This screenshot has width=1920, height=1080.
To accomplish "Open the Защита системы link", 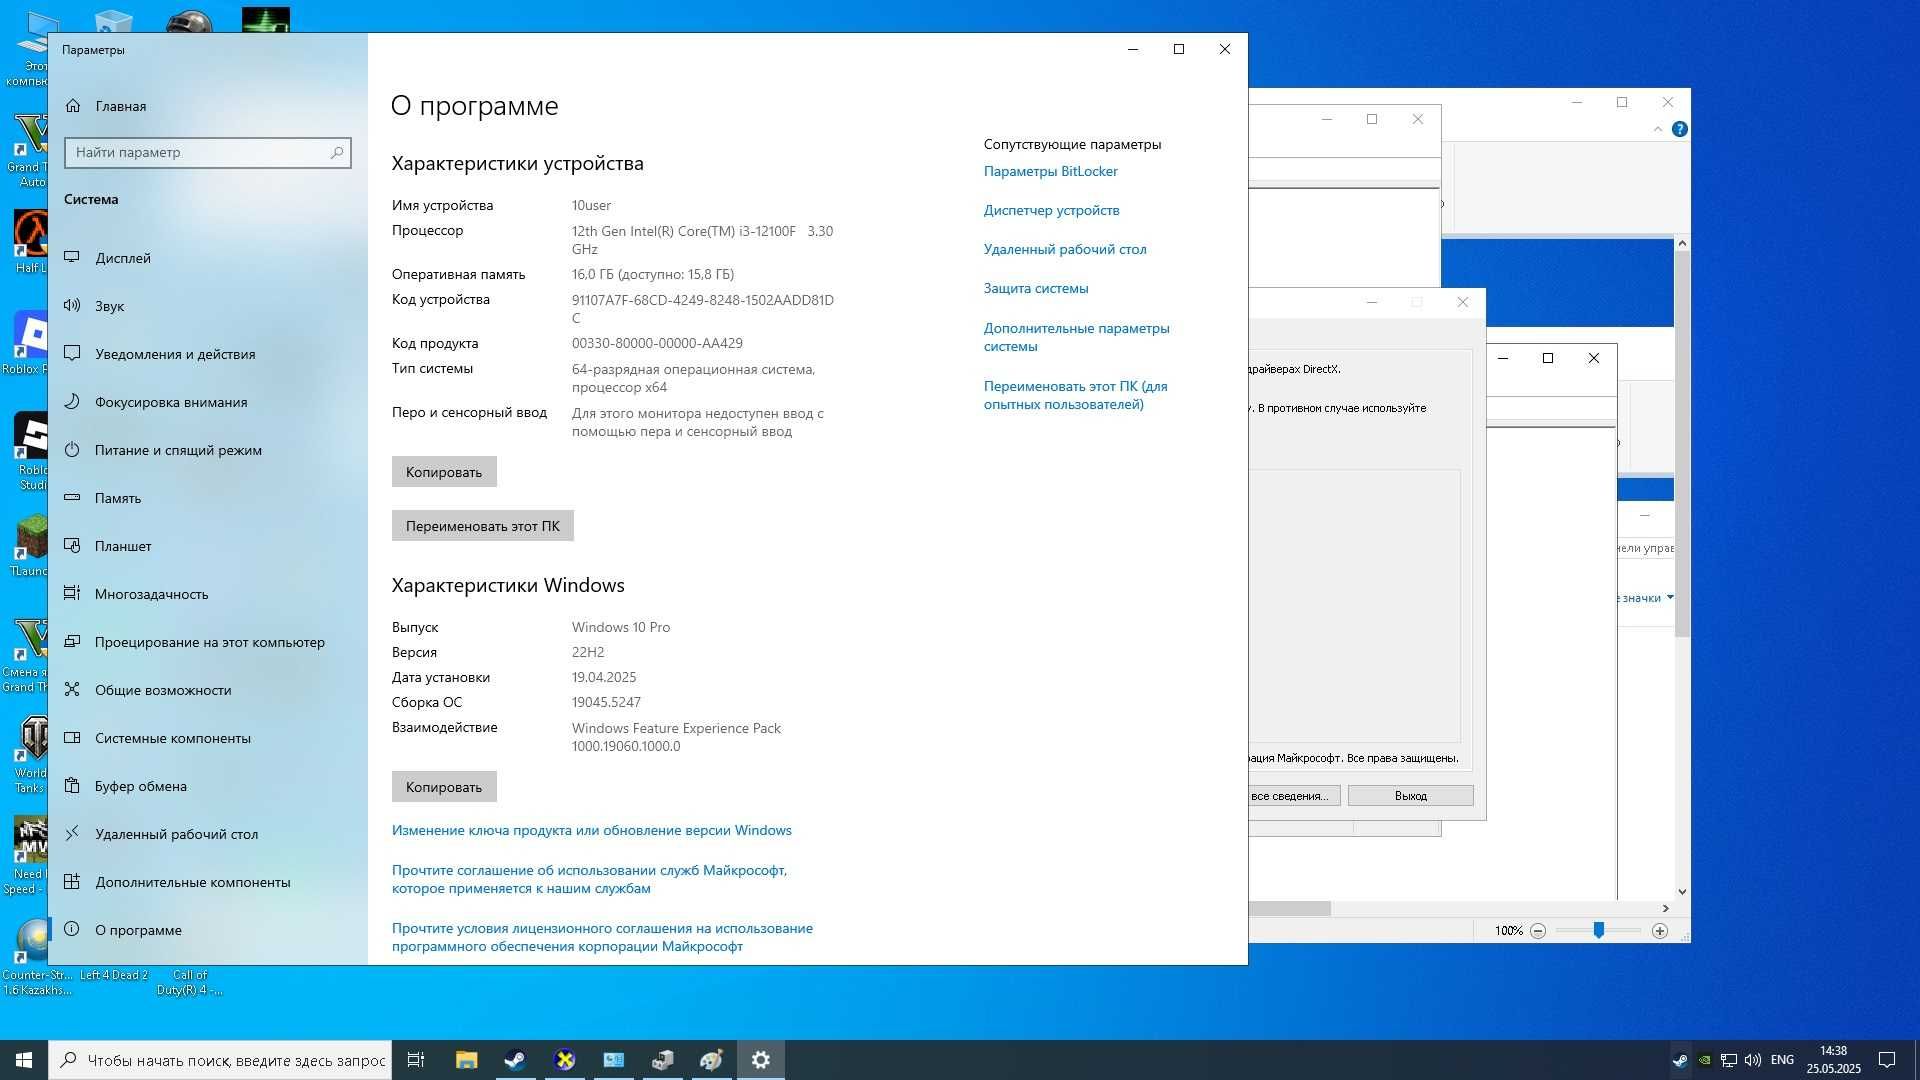I will pyautogui.click(x=1036, y=289).
